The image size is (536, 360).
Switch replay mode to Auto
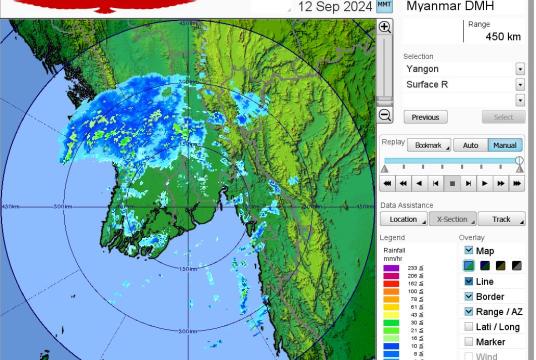470,145
